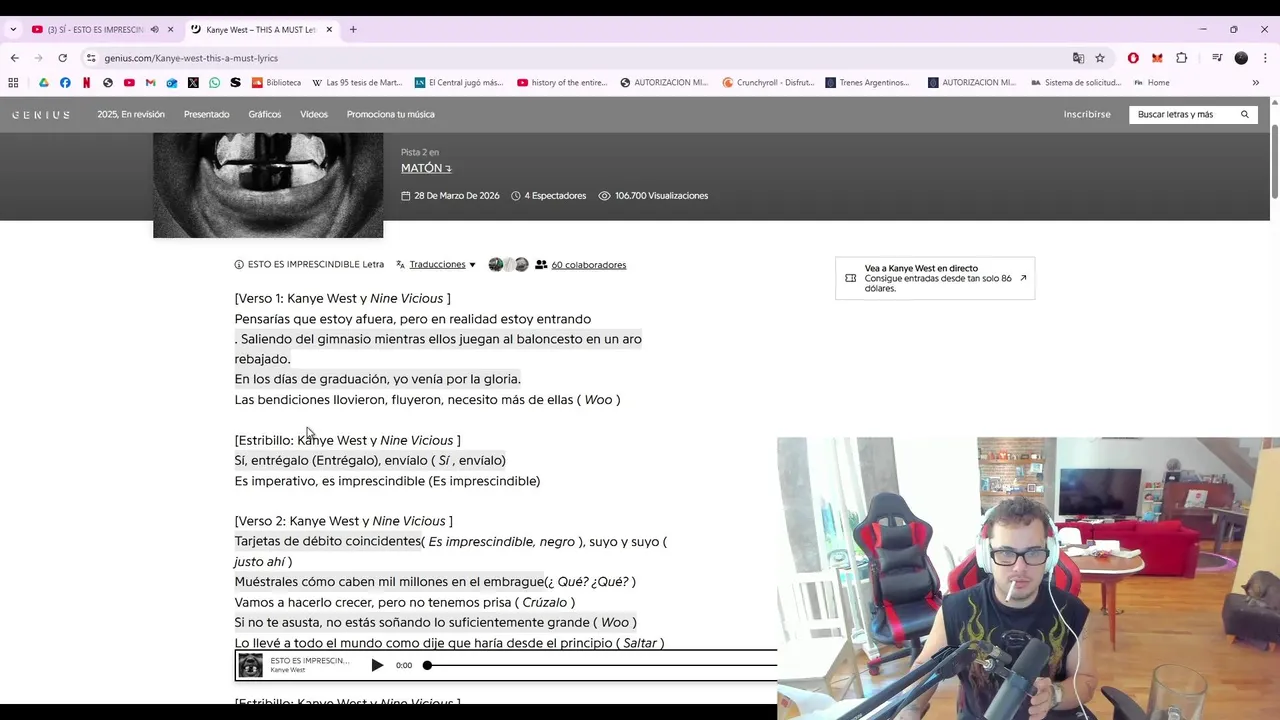Close the YouTube tab
Screen dimensions: 1280x720
point(170,29)
